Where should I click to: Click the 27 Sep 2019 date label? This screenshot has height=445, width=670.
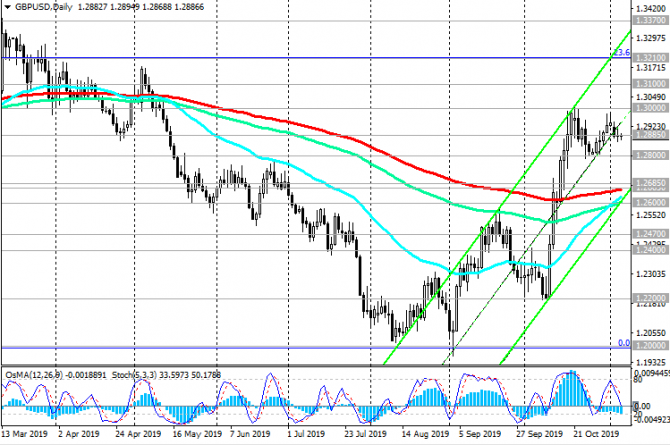pyautogui.click(x=540, y=434)
